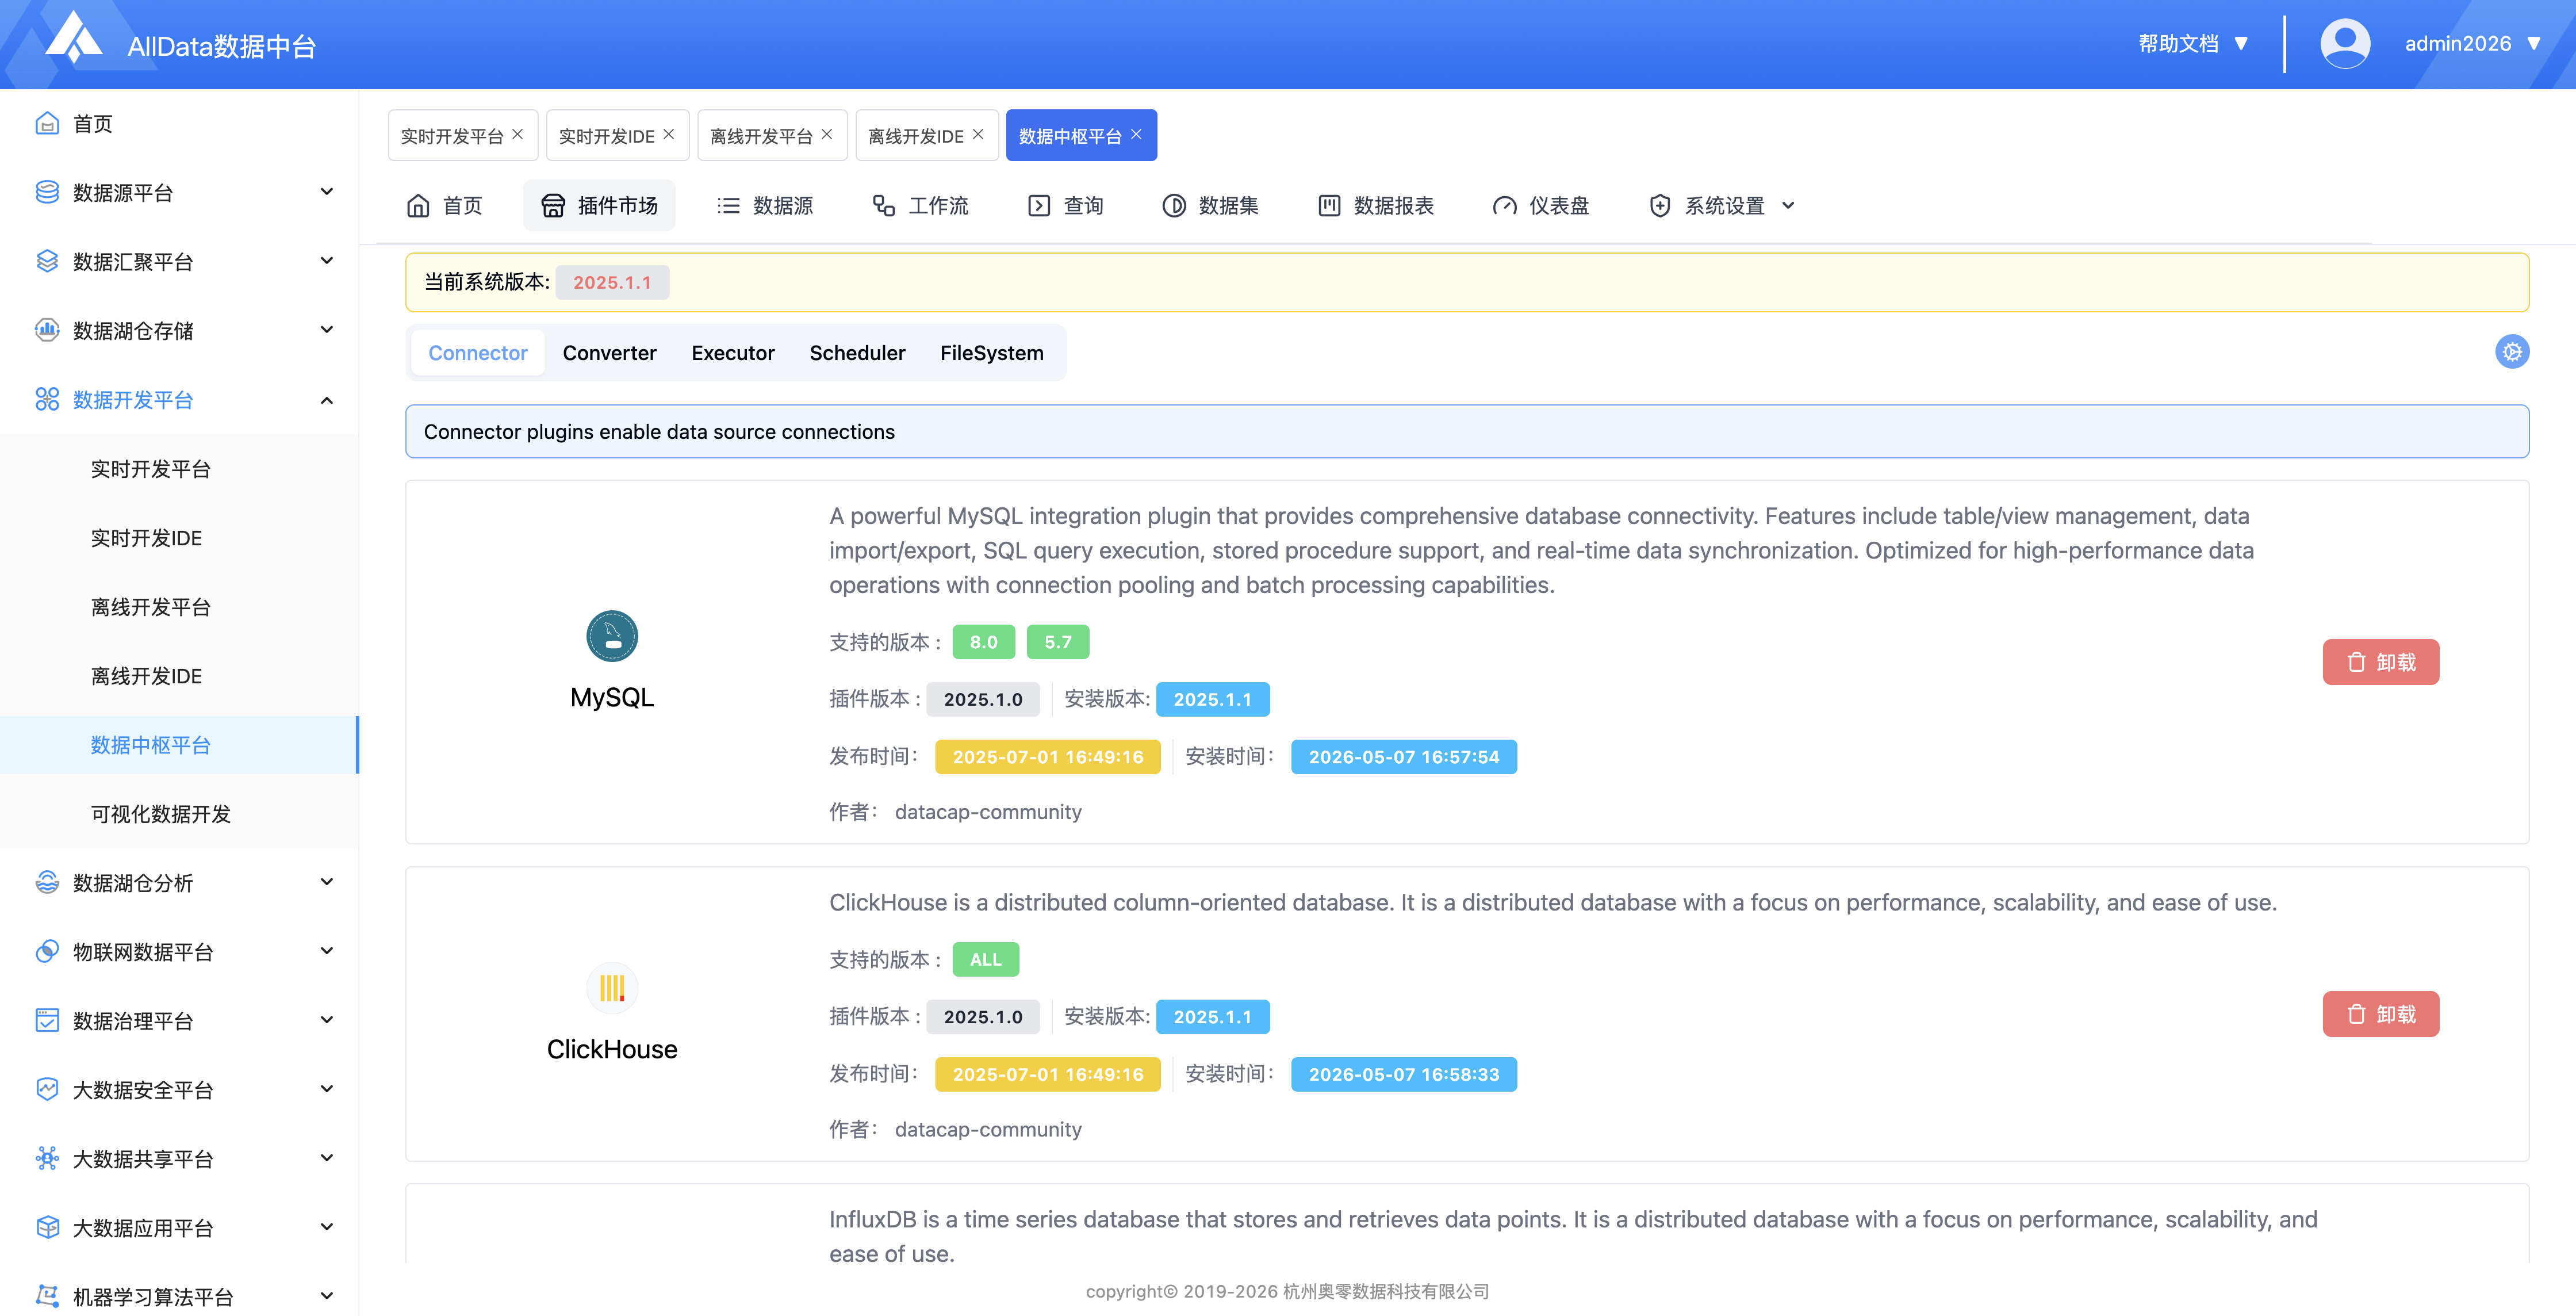The width and height of the screenshot is (2576, 1316).
Task: Open the 查询 query nav item
Action: [1066, 205]
